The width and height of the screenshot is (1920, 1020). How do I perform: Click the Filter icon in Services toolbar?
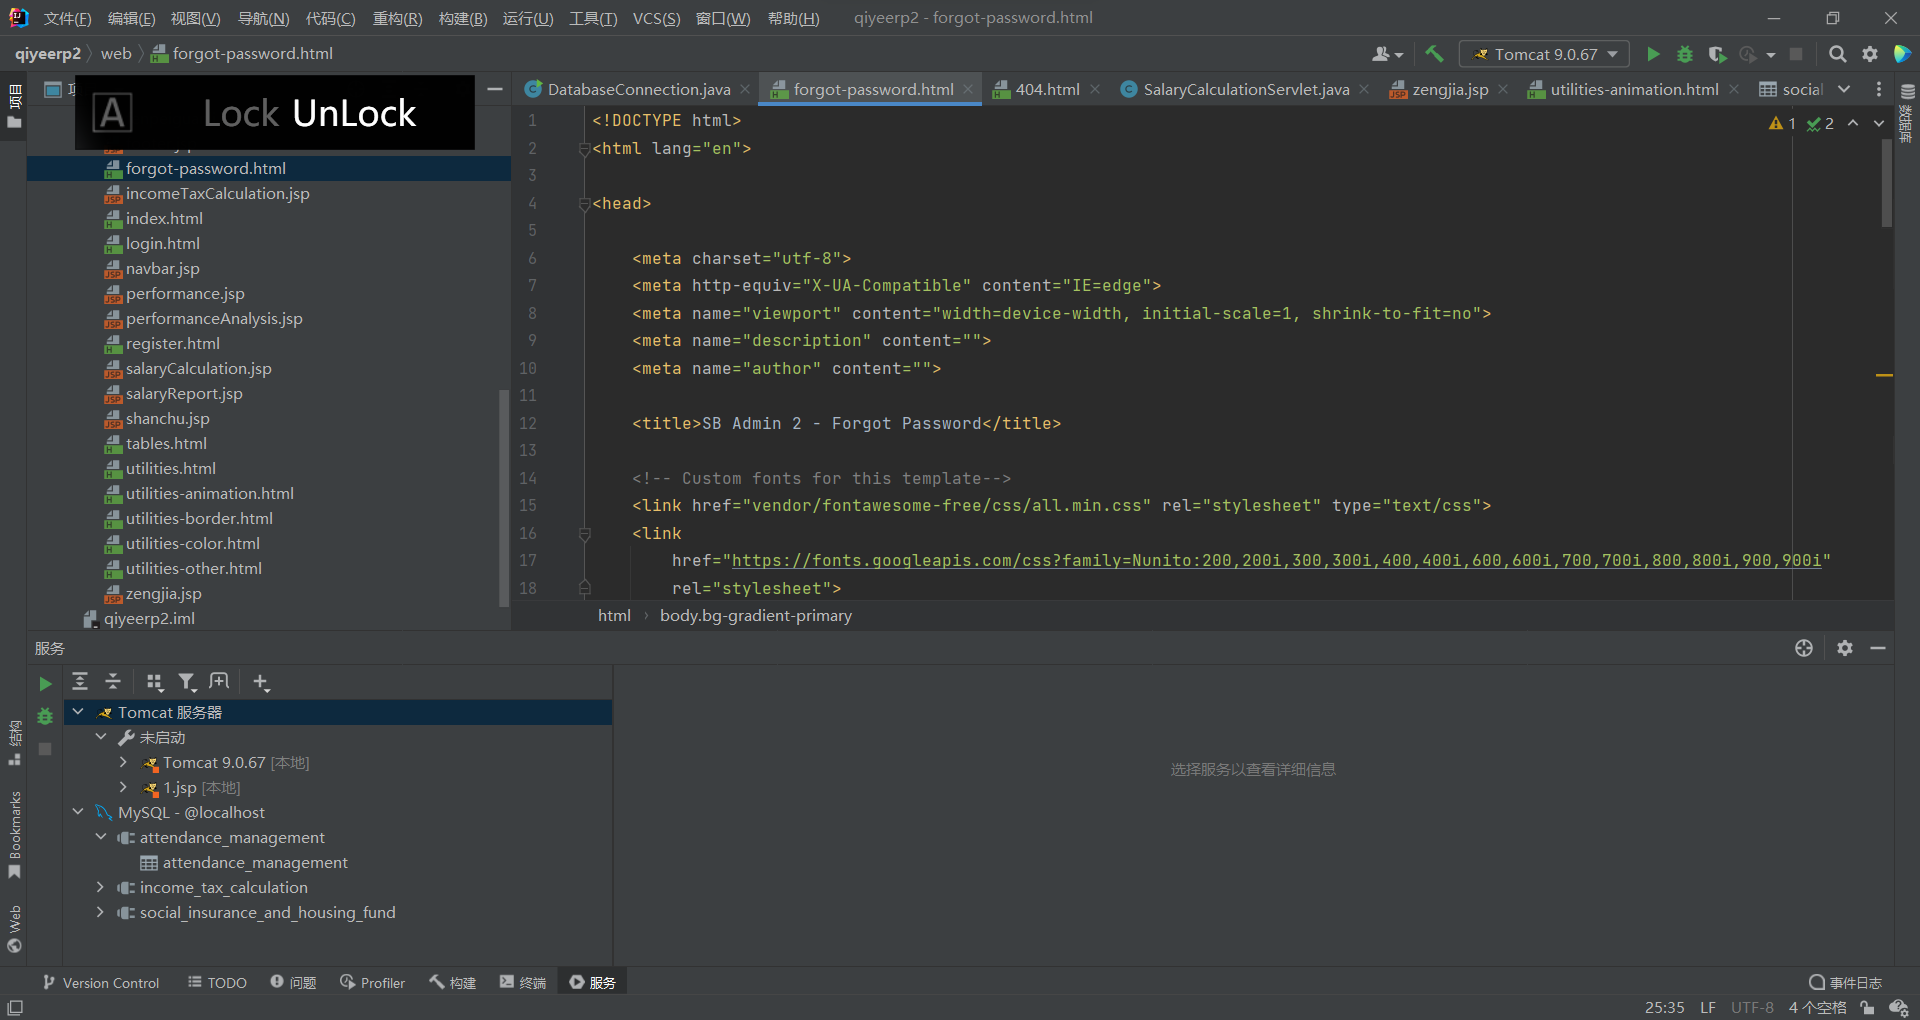(x=186, y=682)
